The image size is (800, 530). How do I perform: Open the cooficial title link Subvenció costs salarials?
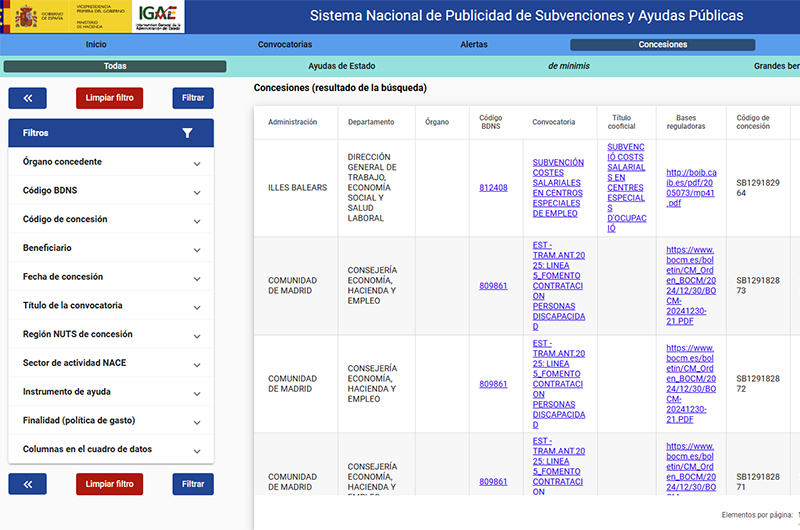click(x=627, y=188)
